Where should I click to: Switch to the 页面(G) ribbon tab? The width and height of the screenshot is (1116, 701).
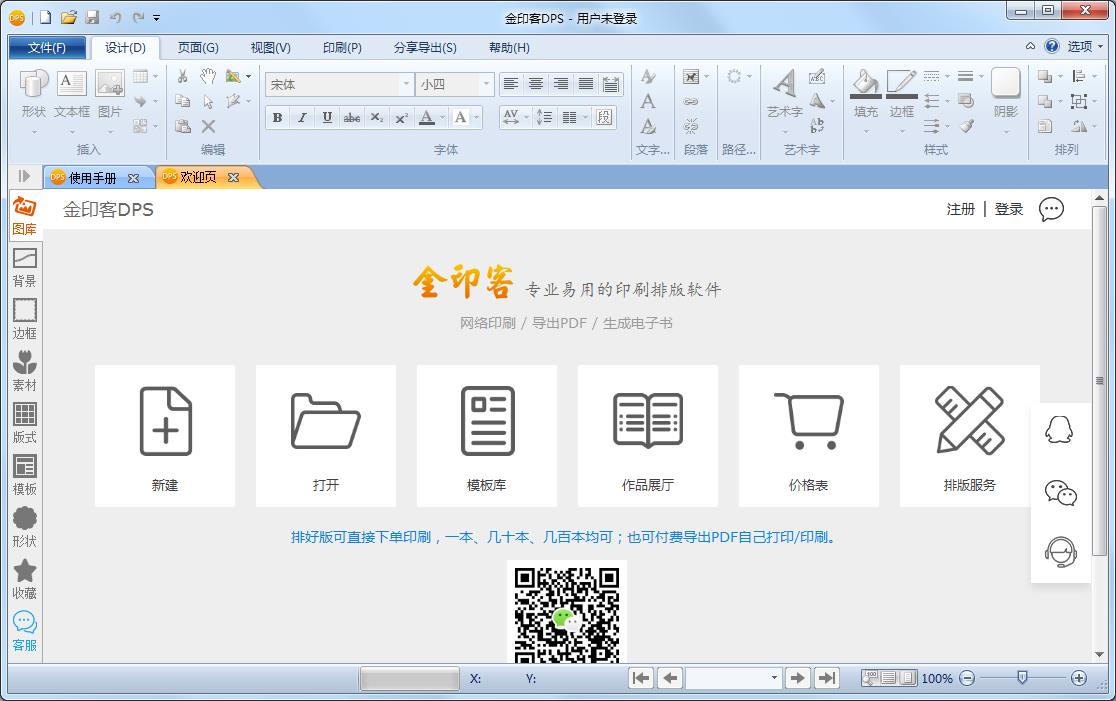tap(197, 47)
